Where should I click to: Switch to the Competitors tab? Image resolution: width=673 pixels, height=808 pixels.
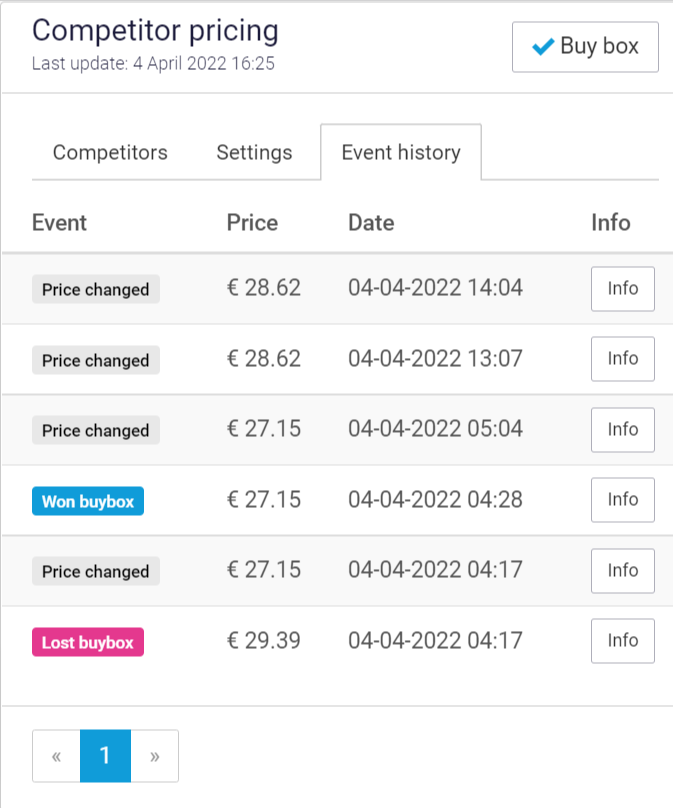coord(110,153)
